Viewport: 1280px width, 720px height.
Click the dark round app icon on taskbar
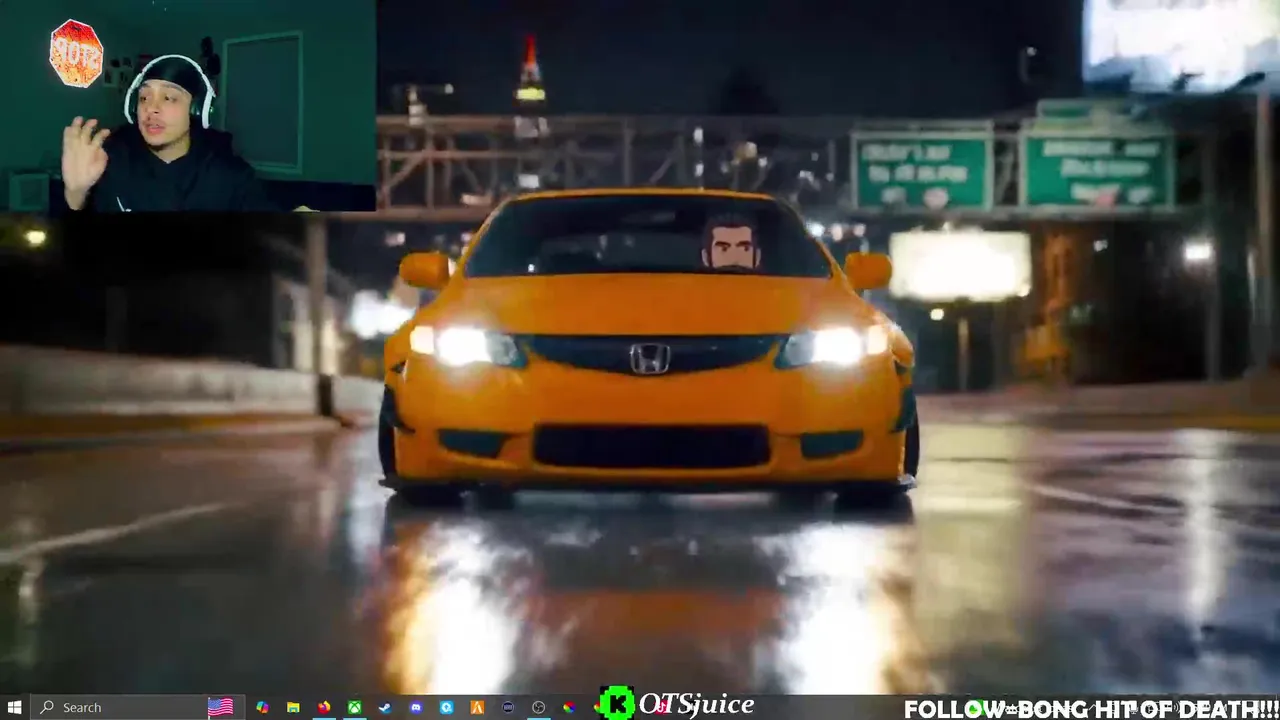pos(508,707)
